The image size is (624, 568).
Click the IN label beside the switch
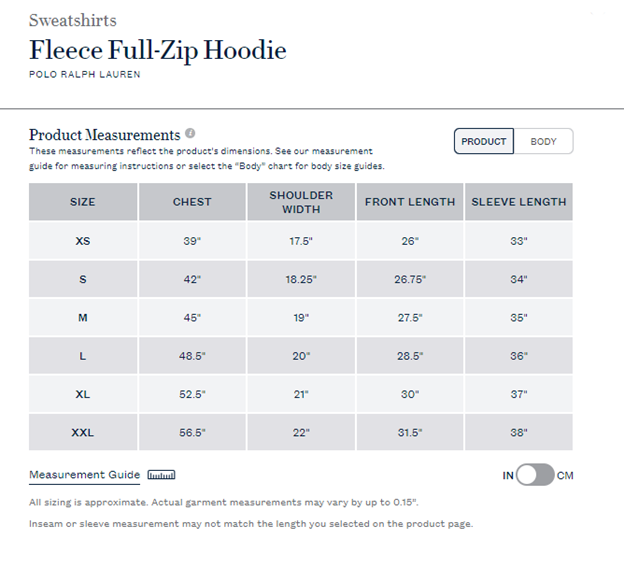508,476
